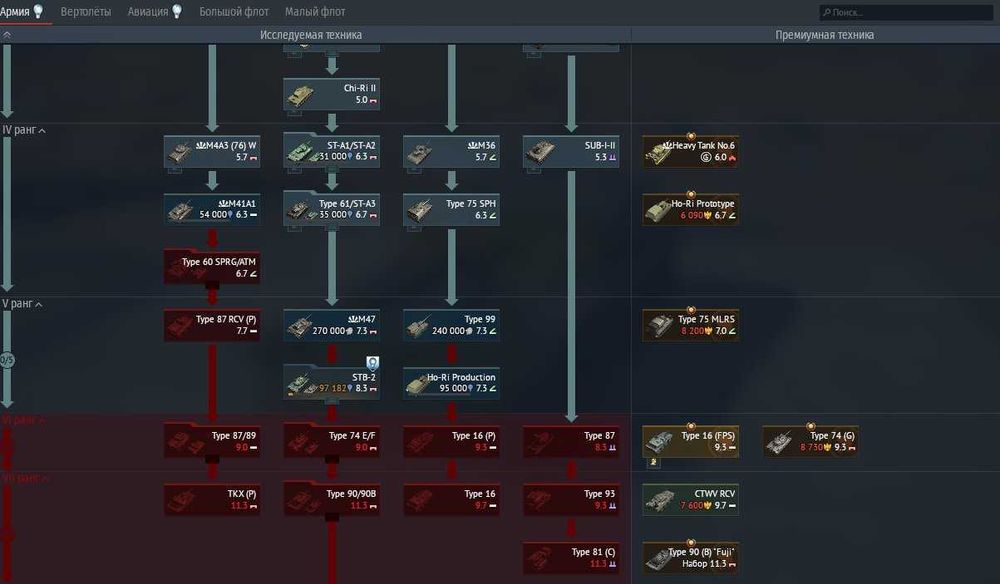
Task: Open the Вертолёты tab
Action: tap(85, 11)
